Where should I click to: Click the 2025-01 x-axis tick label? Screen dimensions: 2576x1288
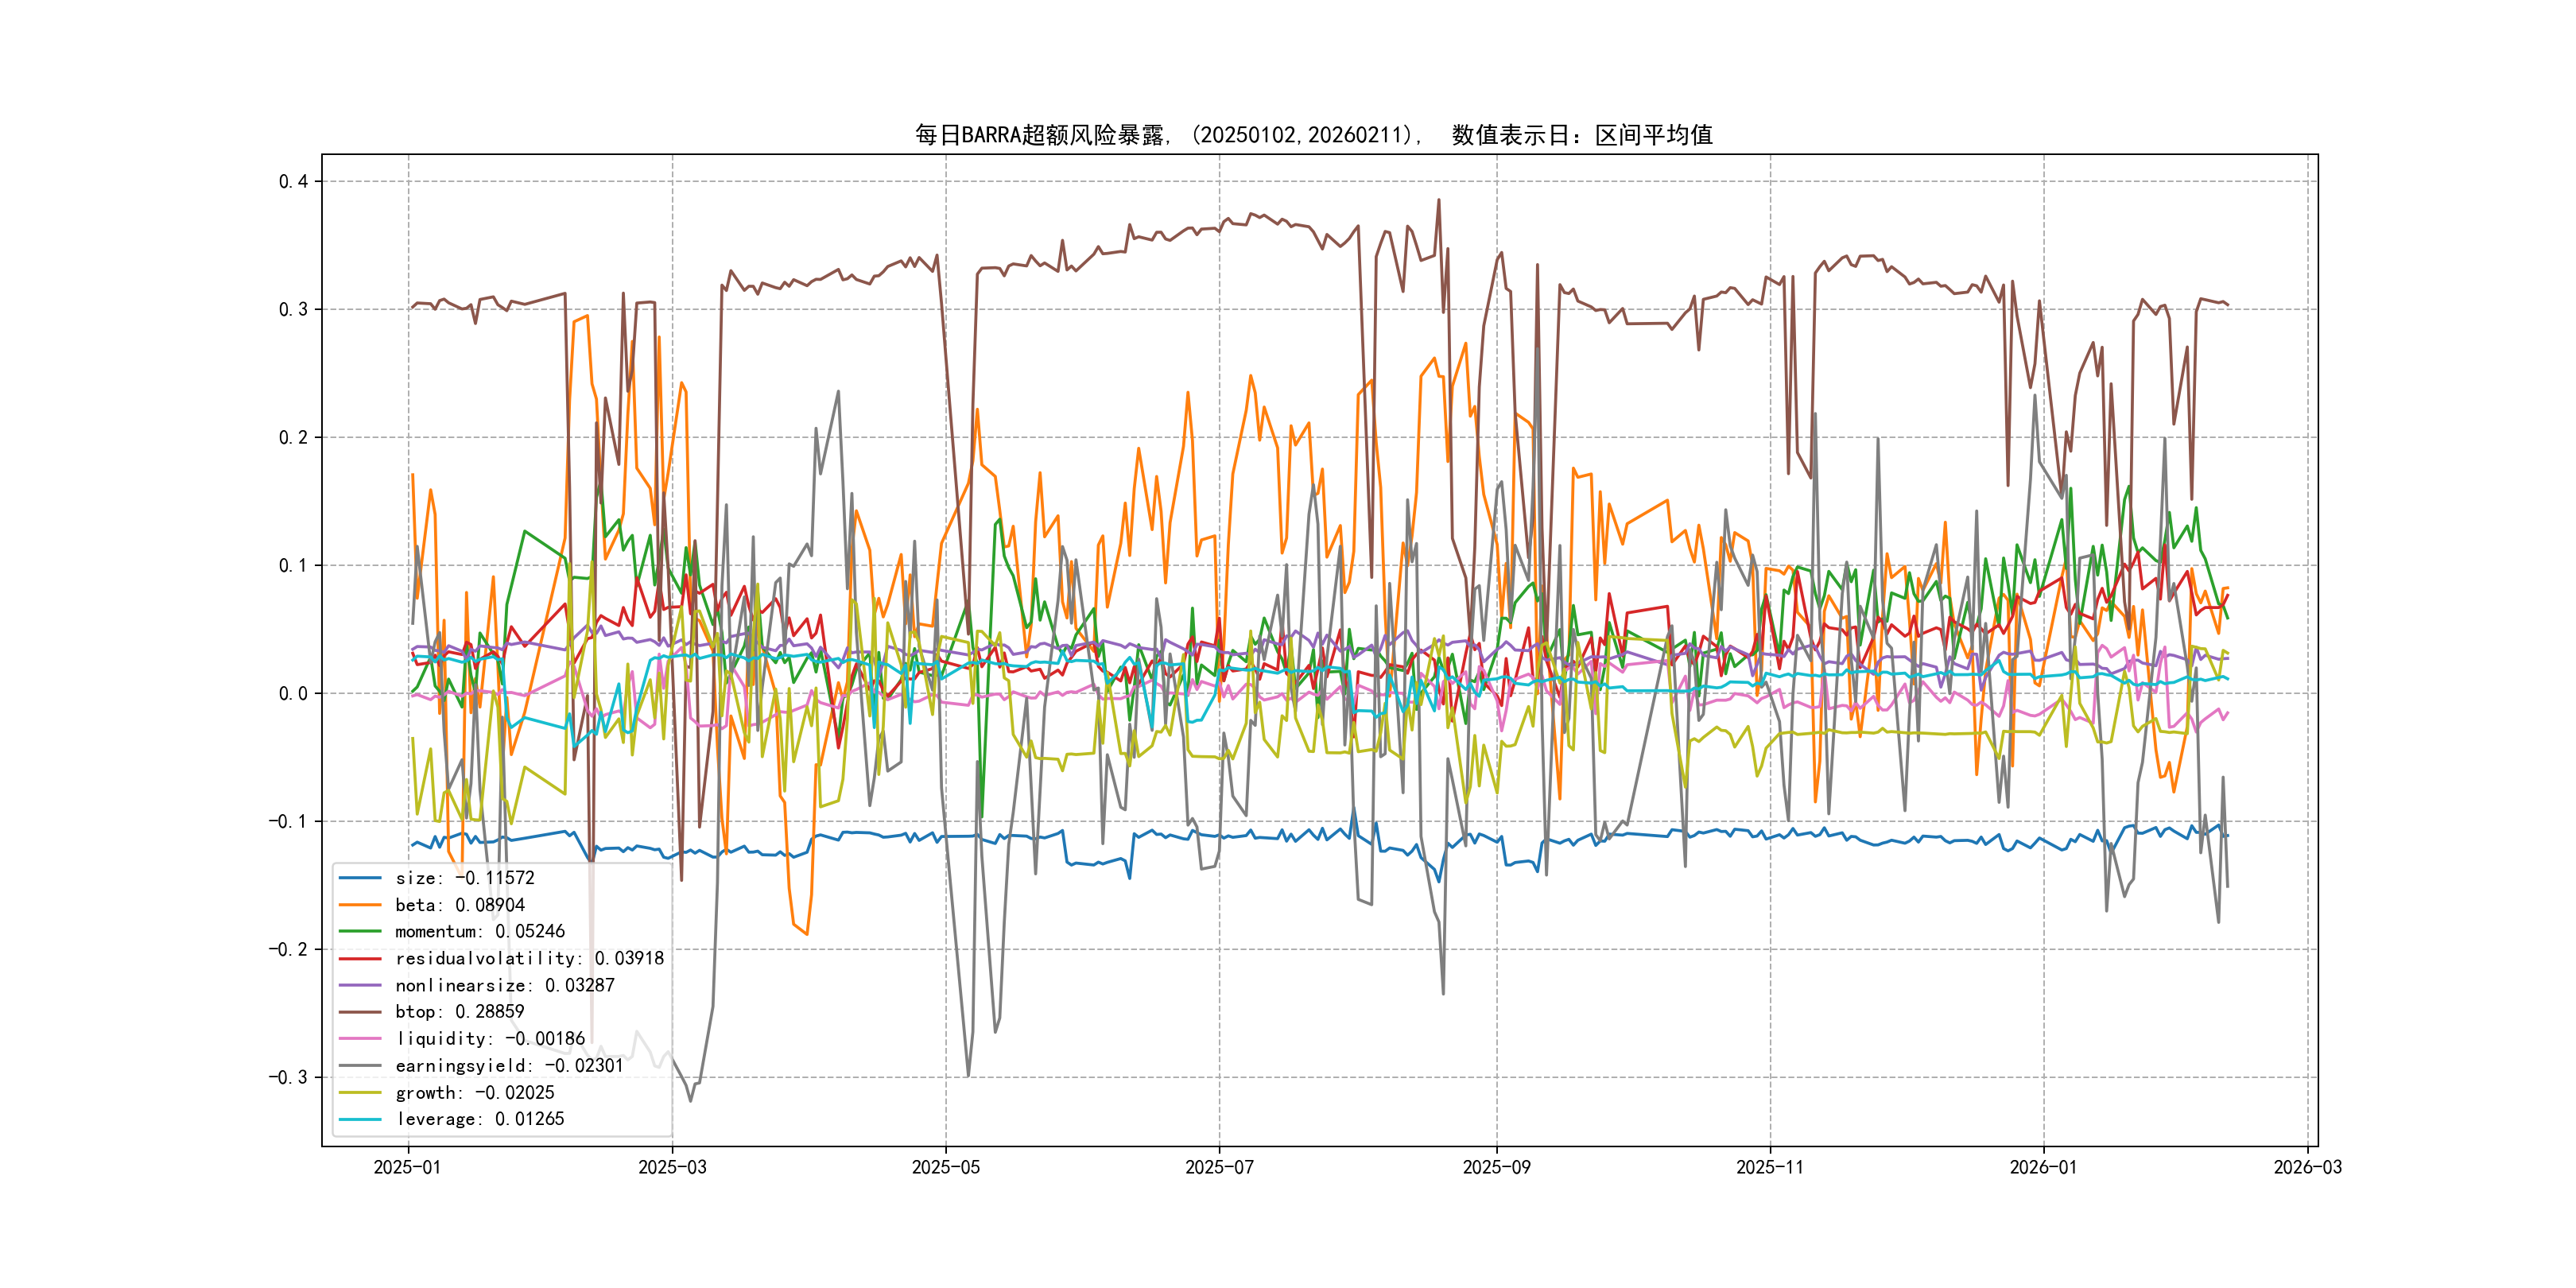407,1167
